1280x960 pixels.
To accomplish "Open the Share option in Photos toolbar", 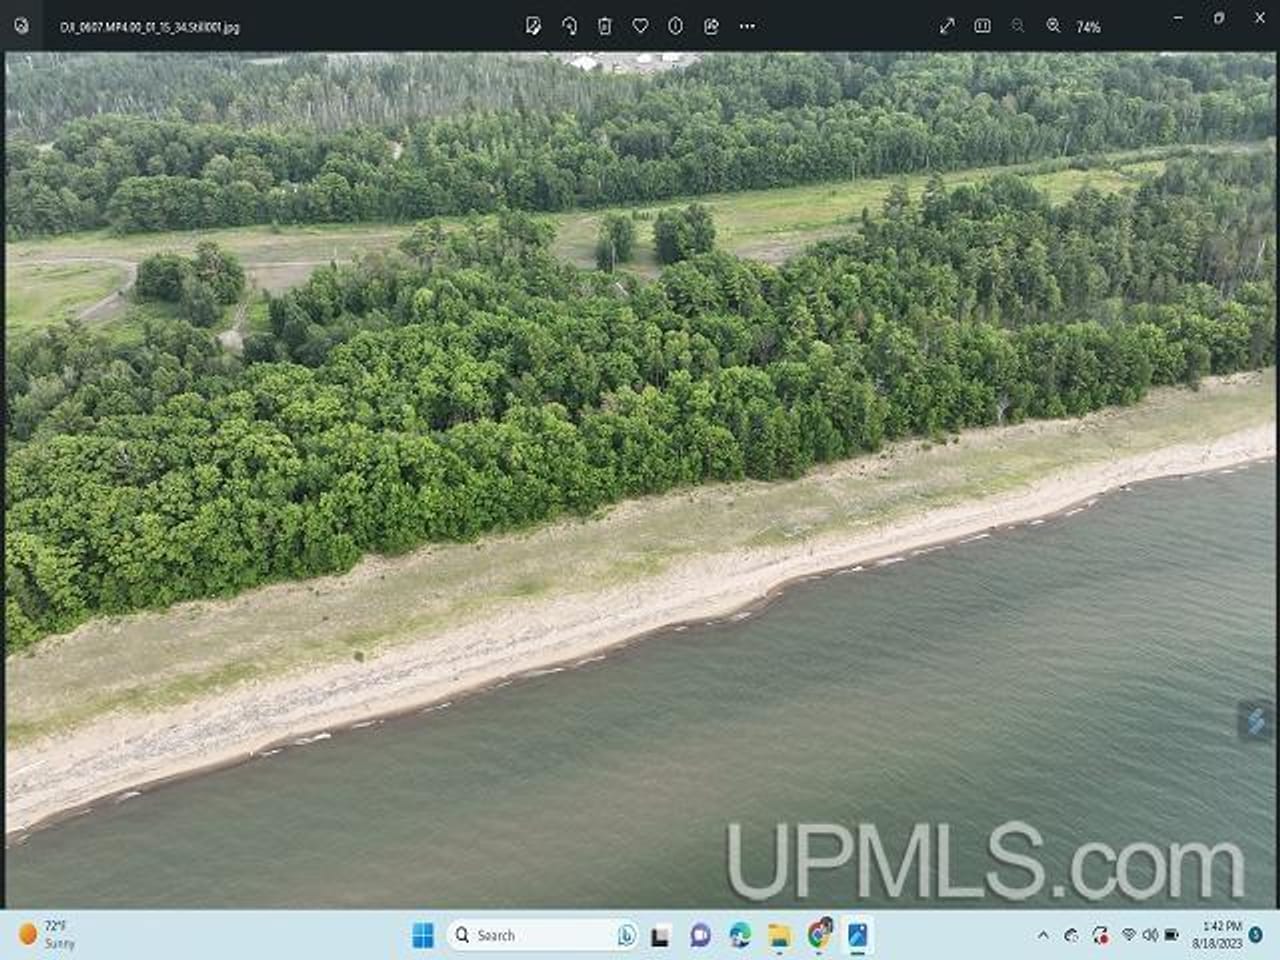I will click(711, 26).
